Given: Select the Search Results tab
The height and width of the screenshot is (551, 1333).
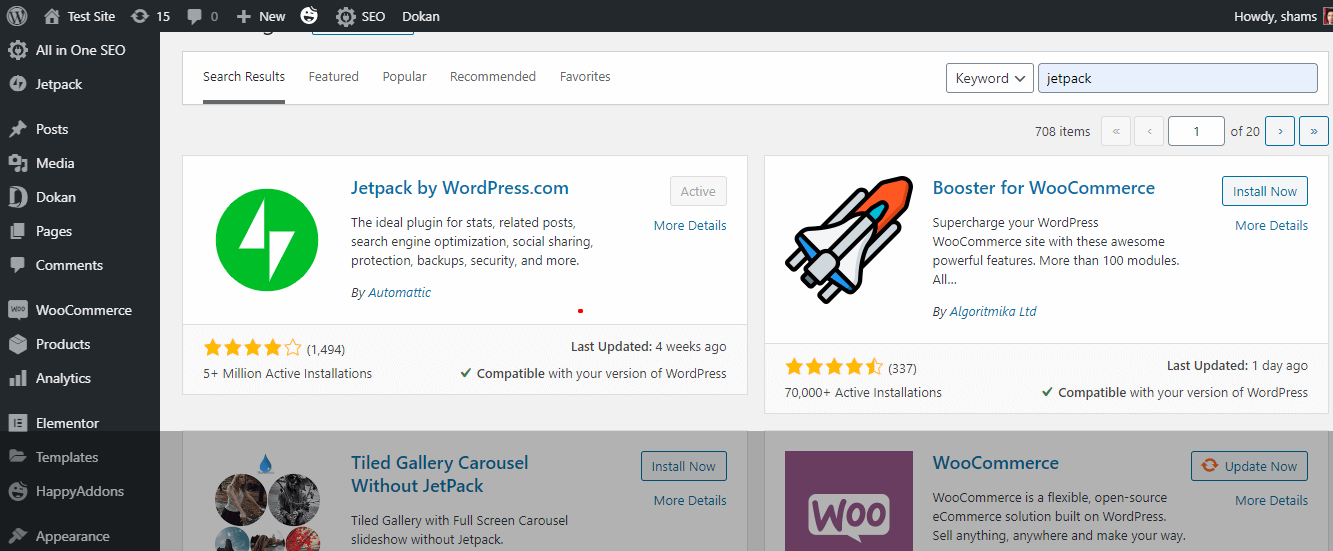Looking at the screenshot, I should (244, 77).
